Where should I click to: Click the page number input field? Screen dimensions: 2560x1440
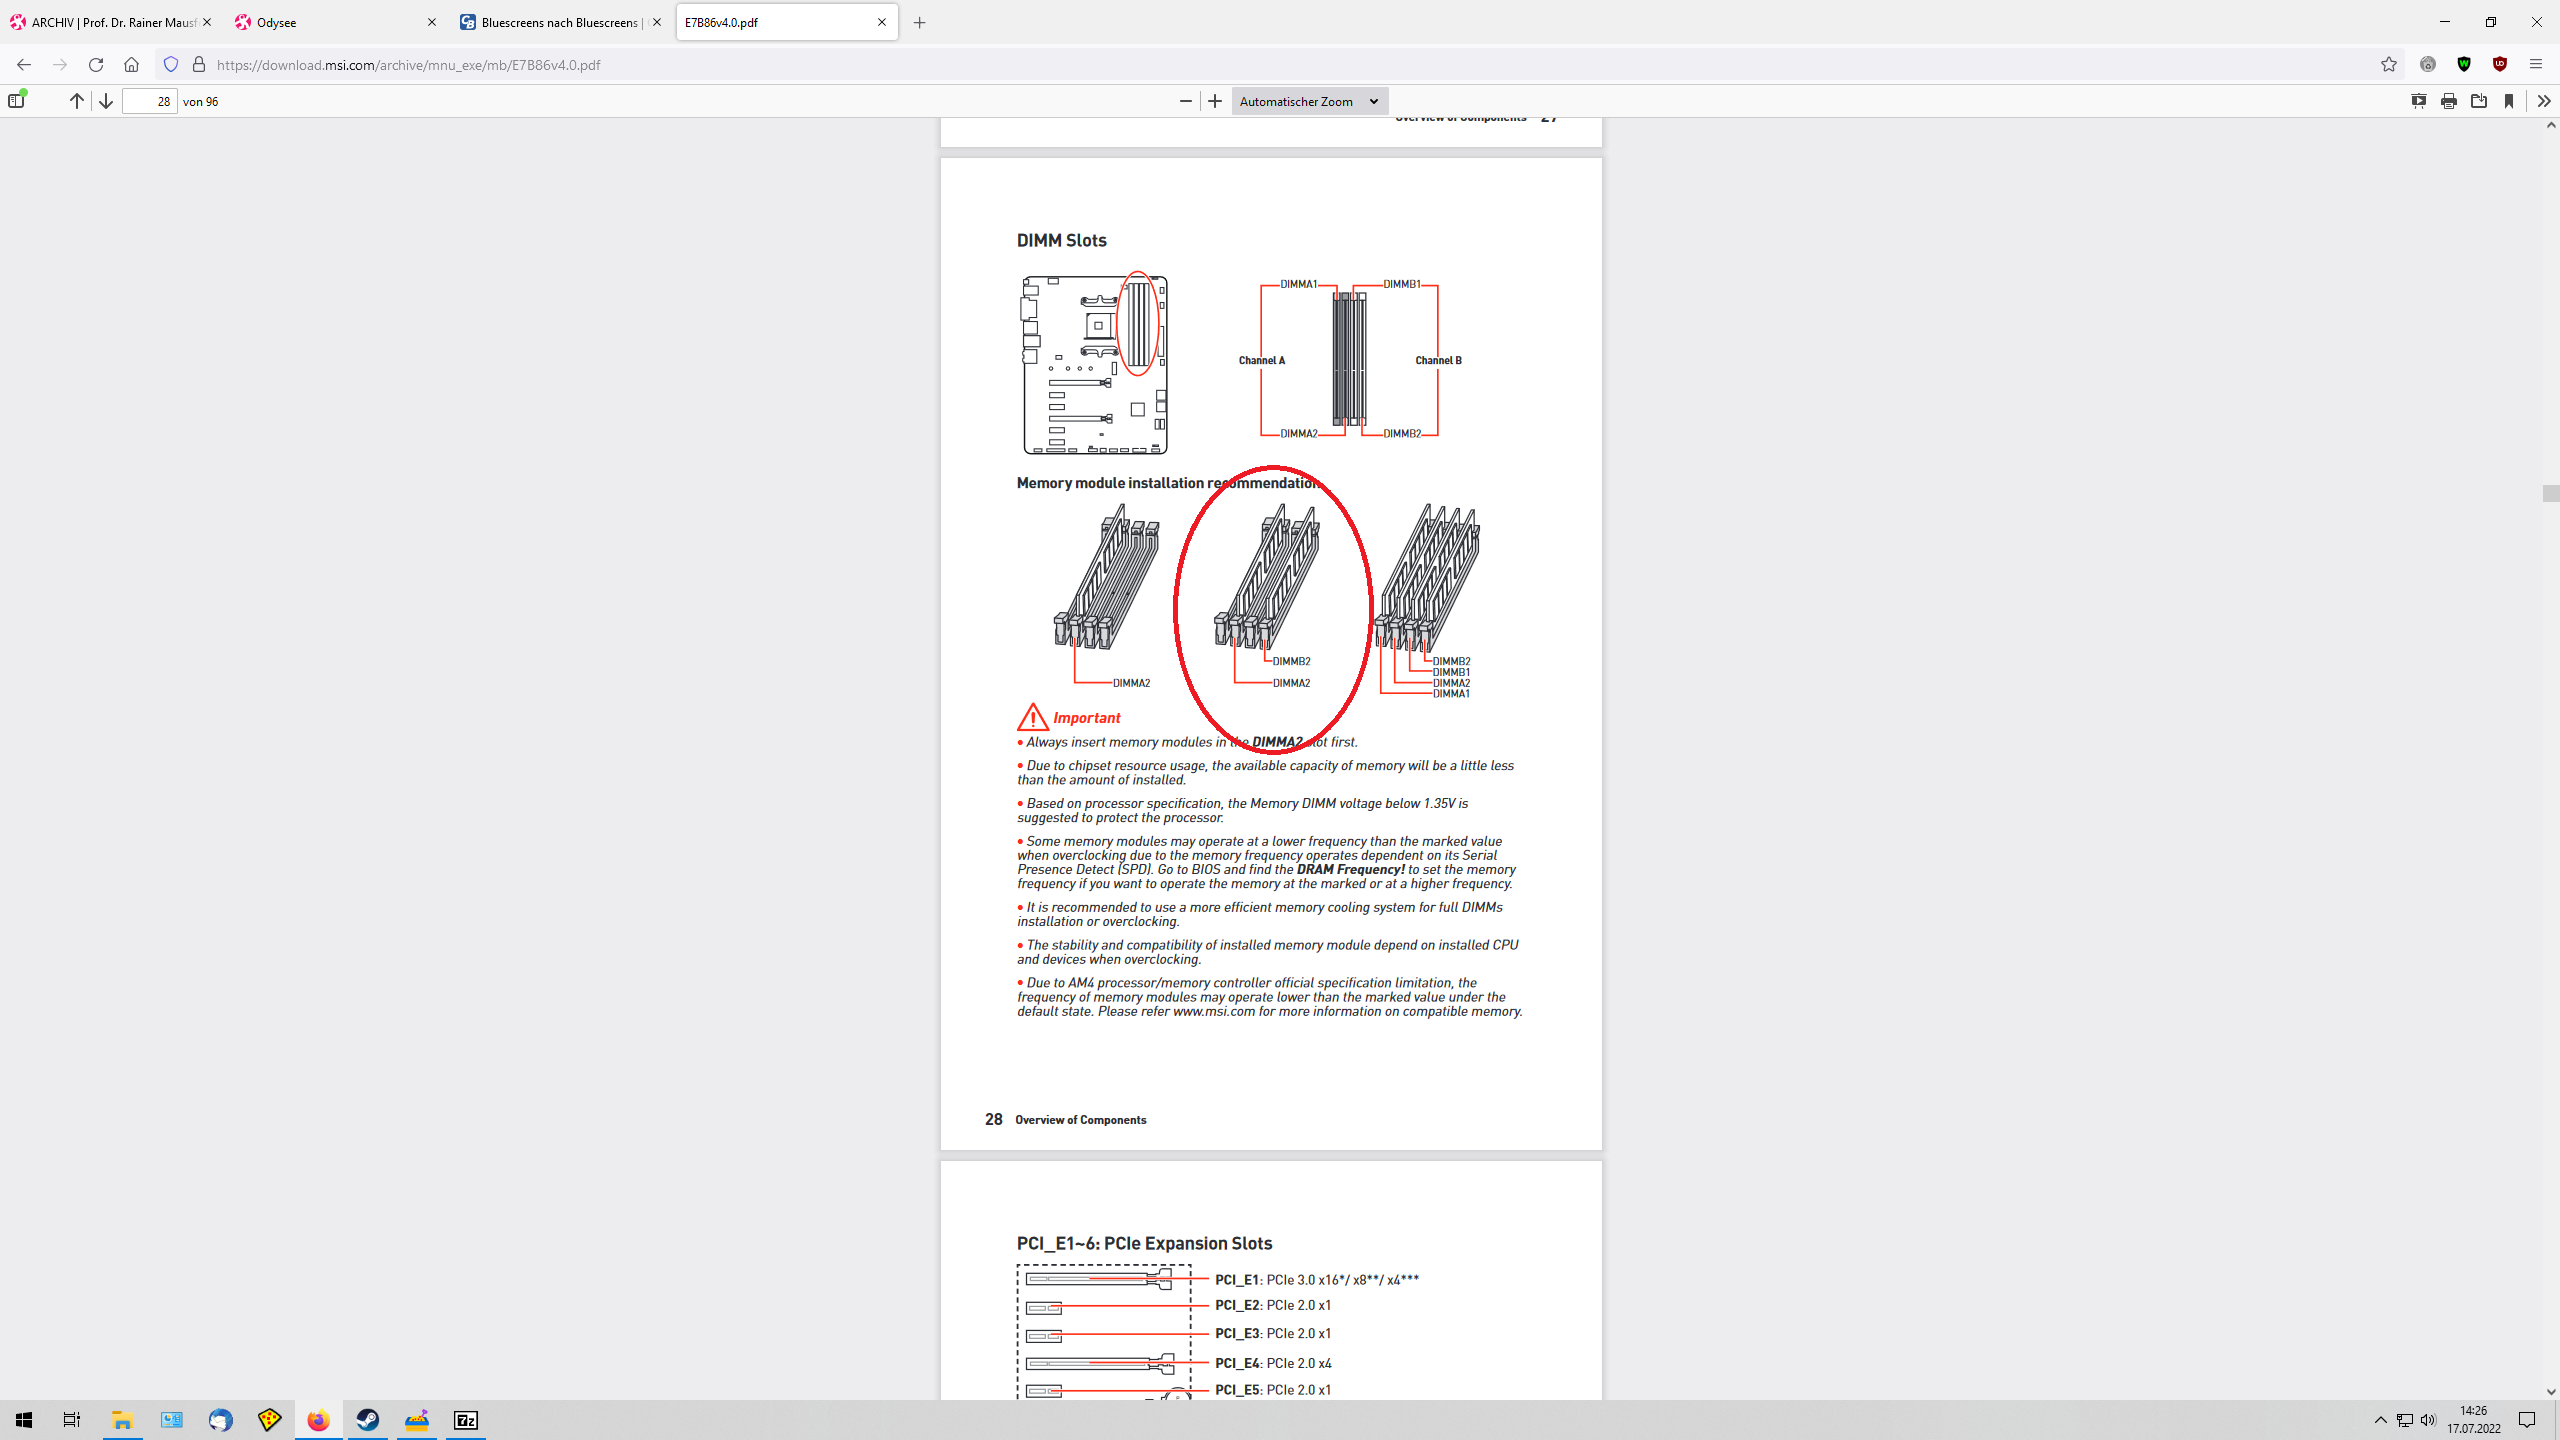tap(149, 101)
